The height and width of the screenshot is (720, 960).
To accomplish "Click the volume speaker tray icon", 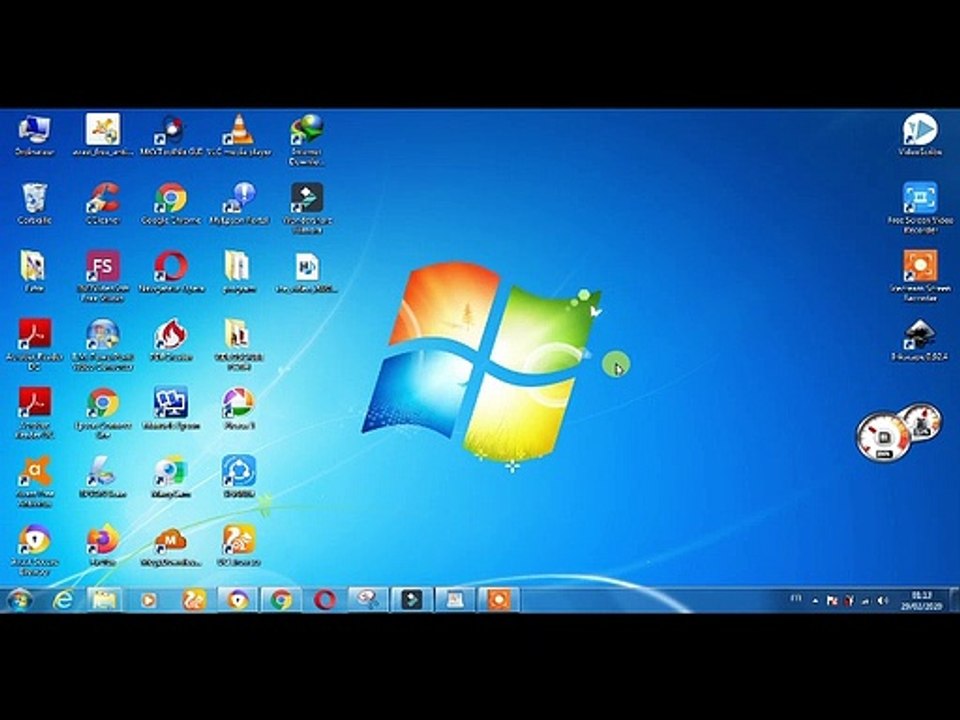I will click(882, 601).
